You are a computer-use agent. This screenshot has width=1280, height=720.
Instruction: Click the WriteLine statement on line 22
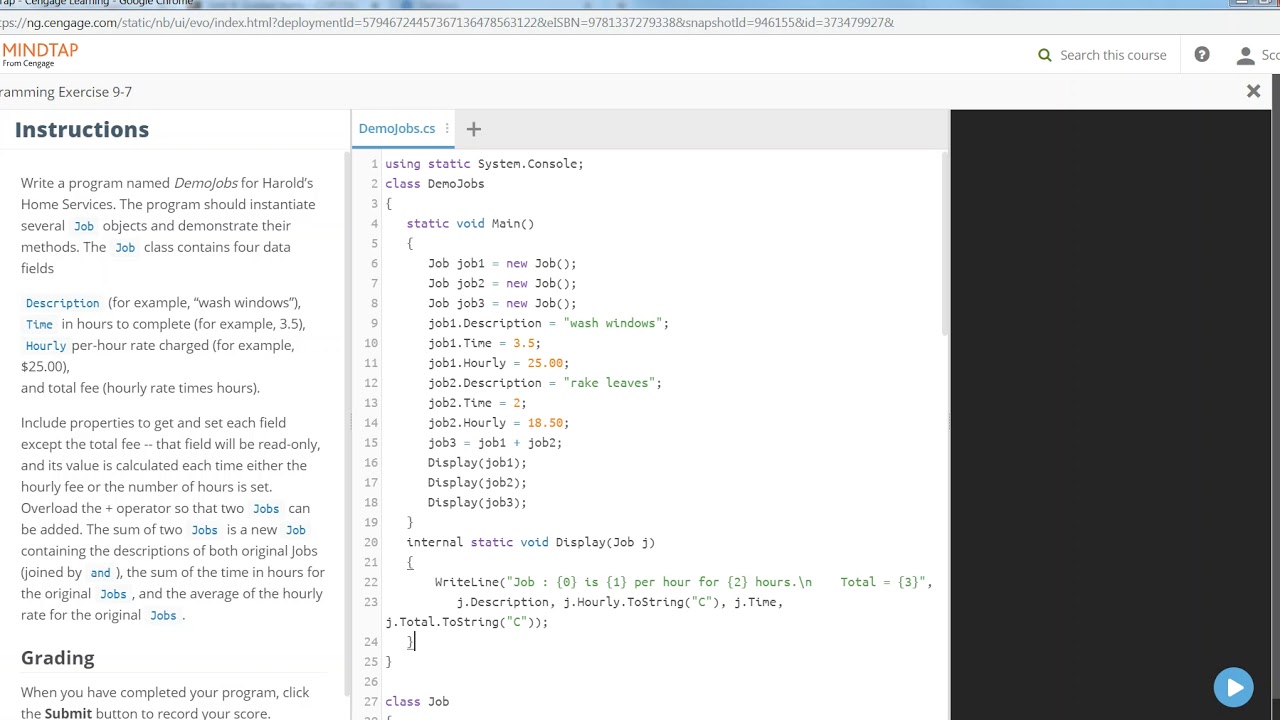tap(683, 582)
